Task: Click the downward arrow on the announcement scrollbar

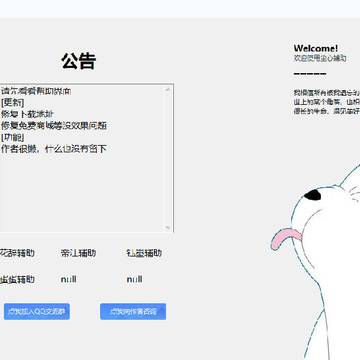Action: click(x=168, y=228)
